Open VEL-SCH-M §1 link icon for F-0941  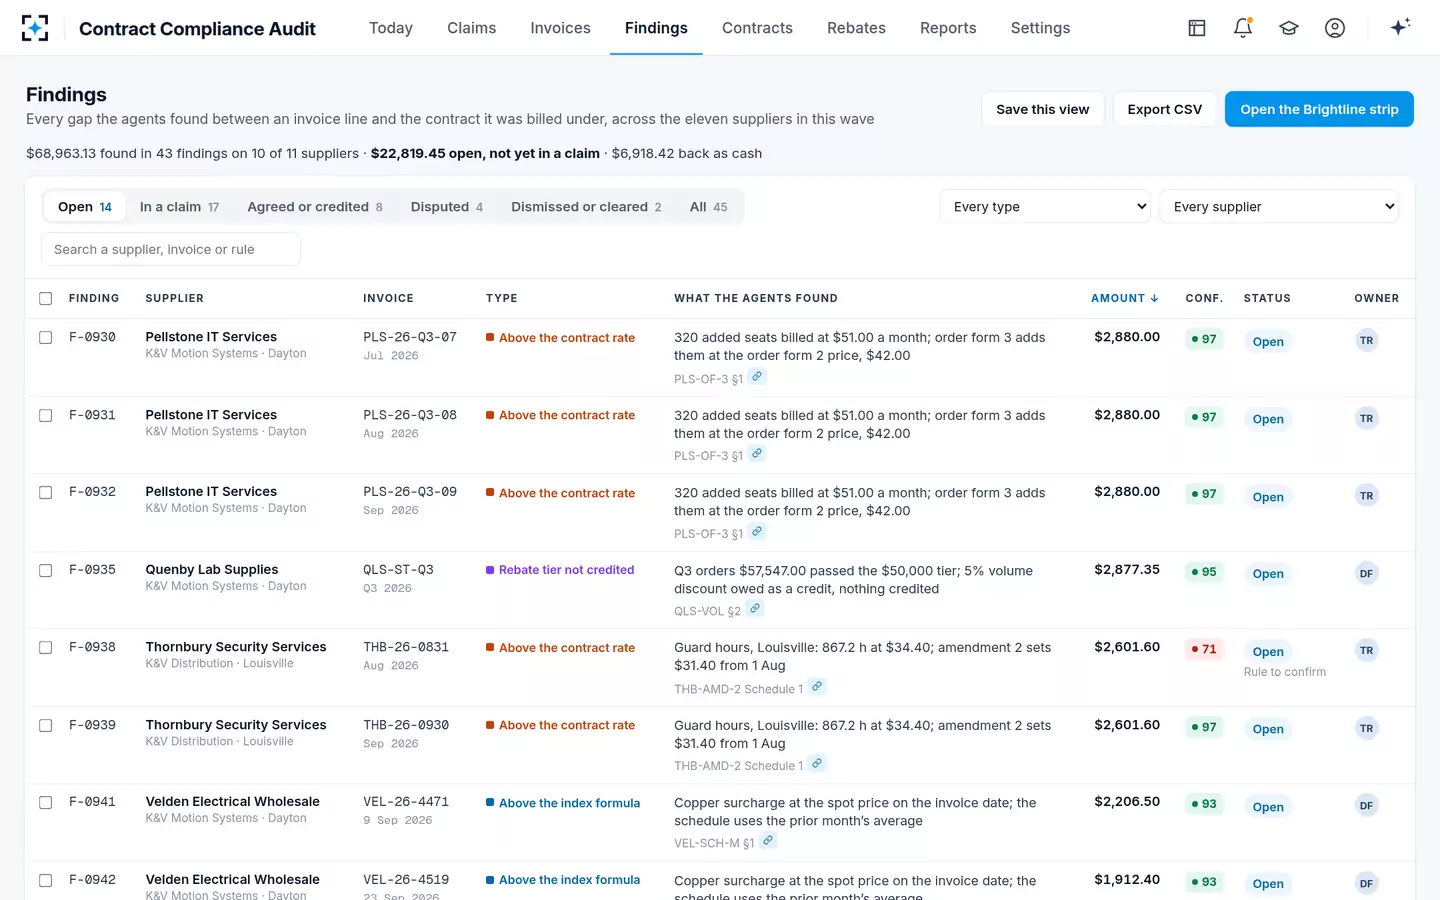pos(769,841)
